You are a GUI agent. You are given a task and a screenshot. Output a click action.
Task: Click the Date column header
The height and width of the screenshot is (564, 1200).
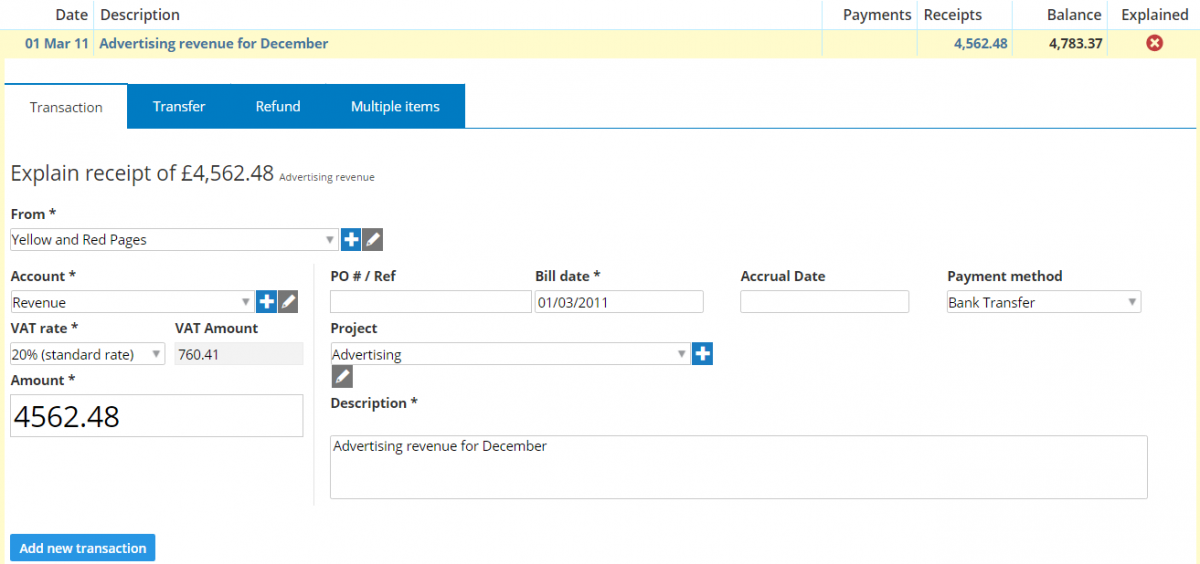pos(71,15)
